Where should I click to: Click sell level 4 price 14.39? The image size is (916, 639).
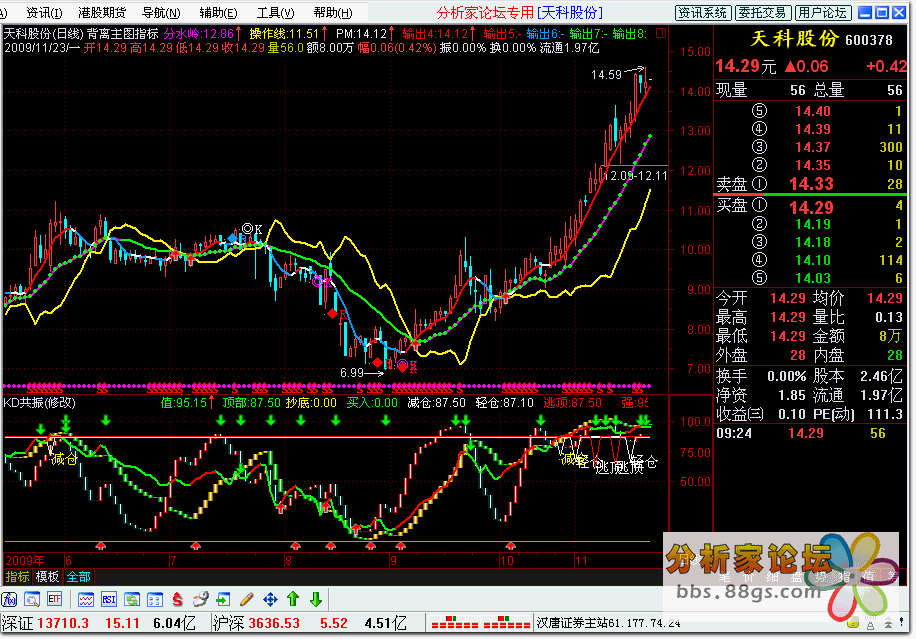click(x=813, y=129)
